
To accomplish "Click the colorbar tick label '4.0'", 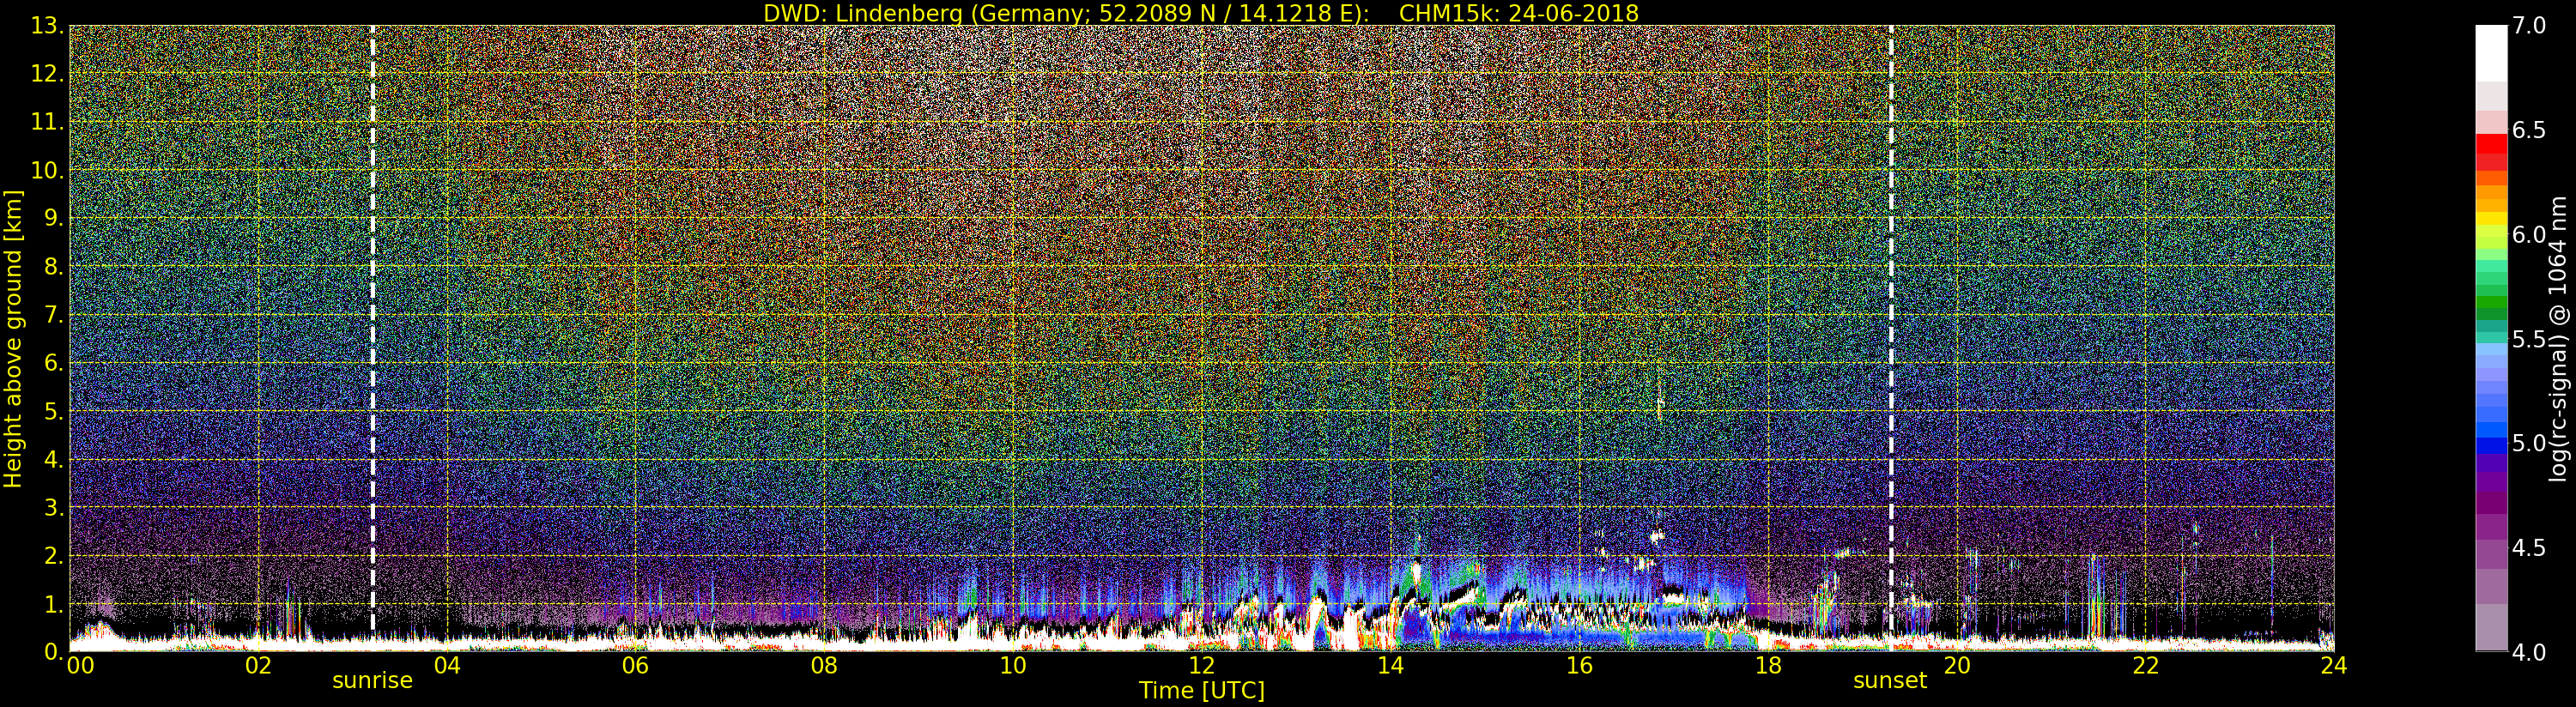I will click(x=2529, y=651).
